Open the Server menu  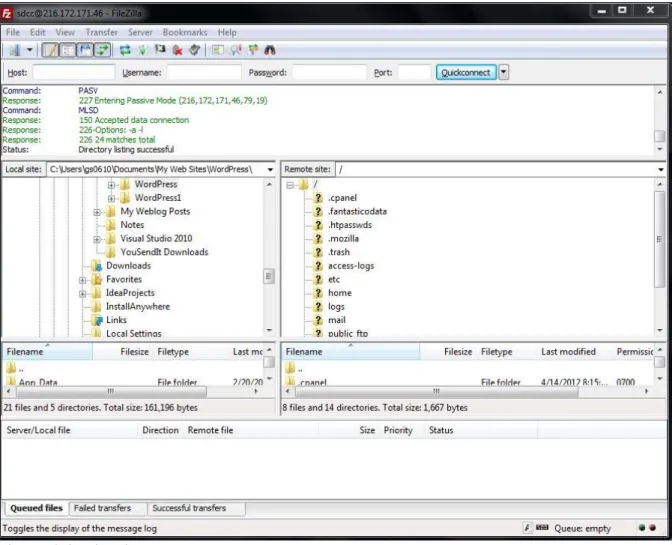(140, 32)
